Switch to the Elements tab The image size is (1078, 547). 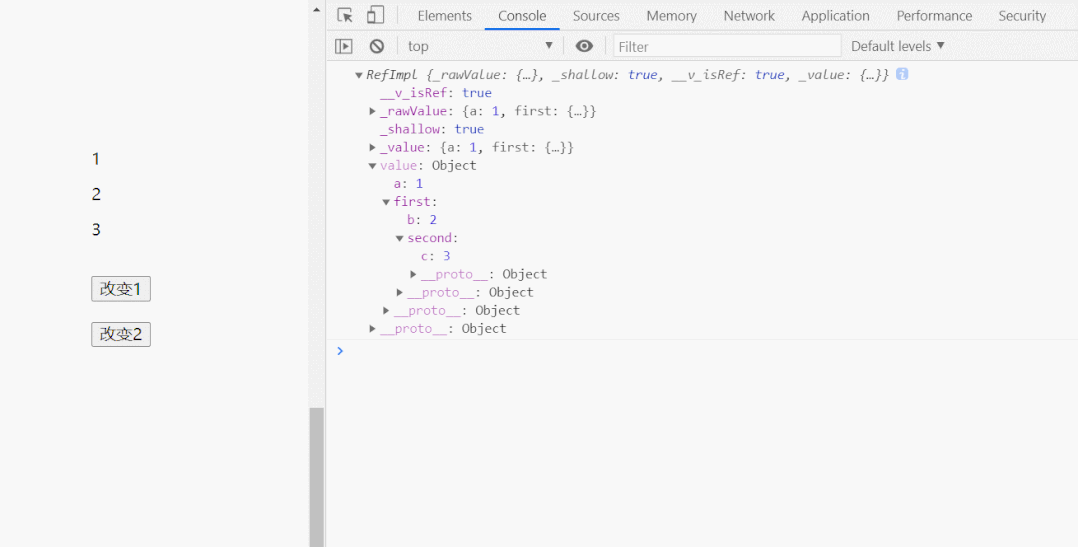pyautogui.click(x=444, y=16)
